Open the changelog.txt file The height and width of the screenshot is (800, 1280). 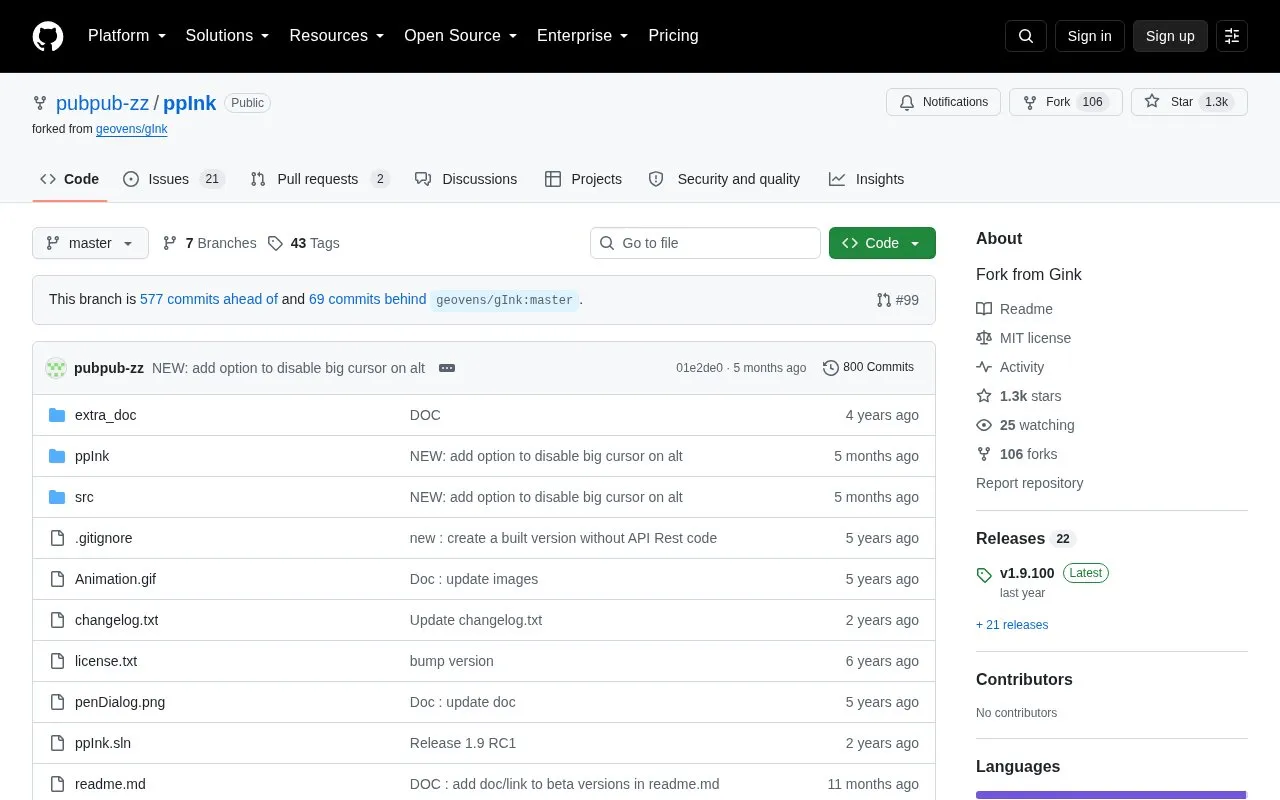(116, 620)
